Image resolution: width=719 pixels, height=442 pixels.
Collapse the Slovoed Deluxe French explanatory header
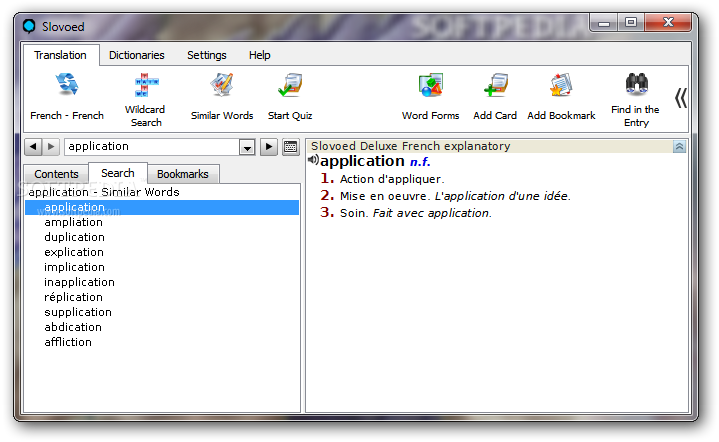[679, 146]
